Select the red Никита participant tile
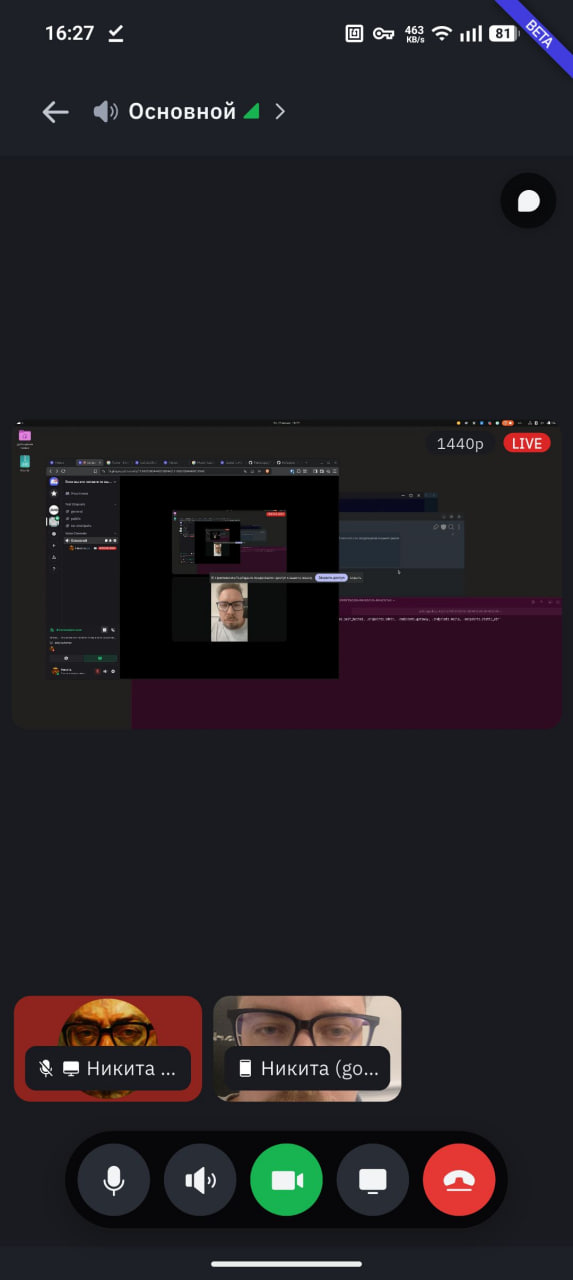 pos(108,1048)
